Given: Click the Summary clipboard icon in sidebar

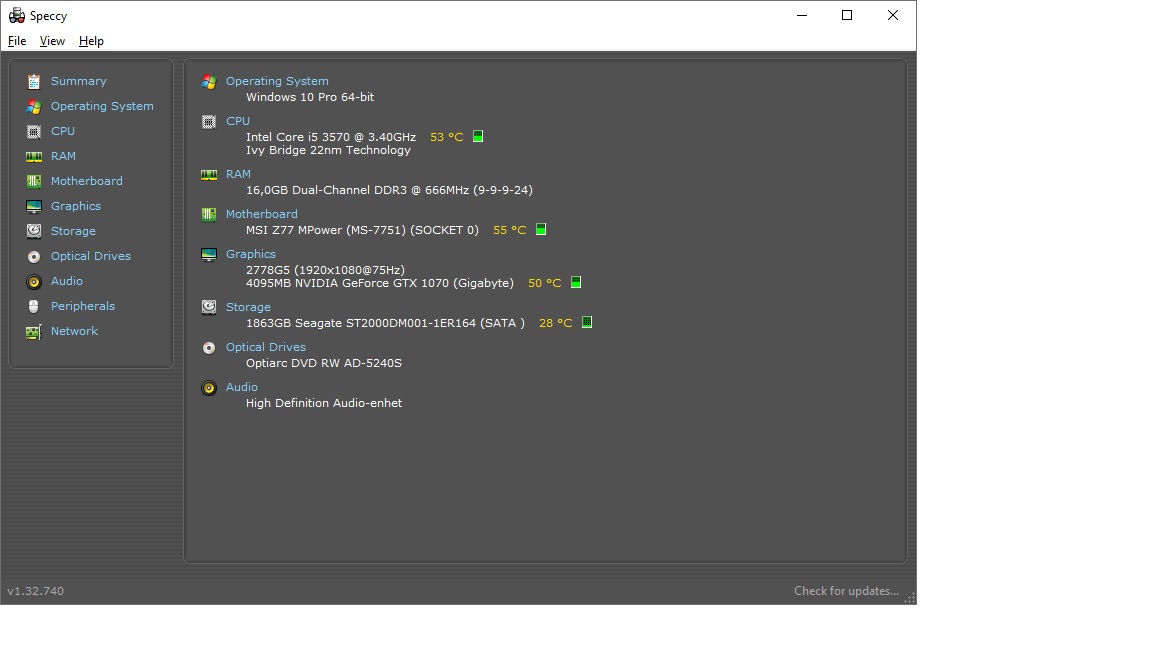Looking at the screenshot, I should [x=34, y=82].
